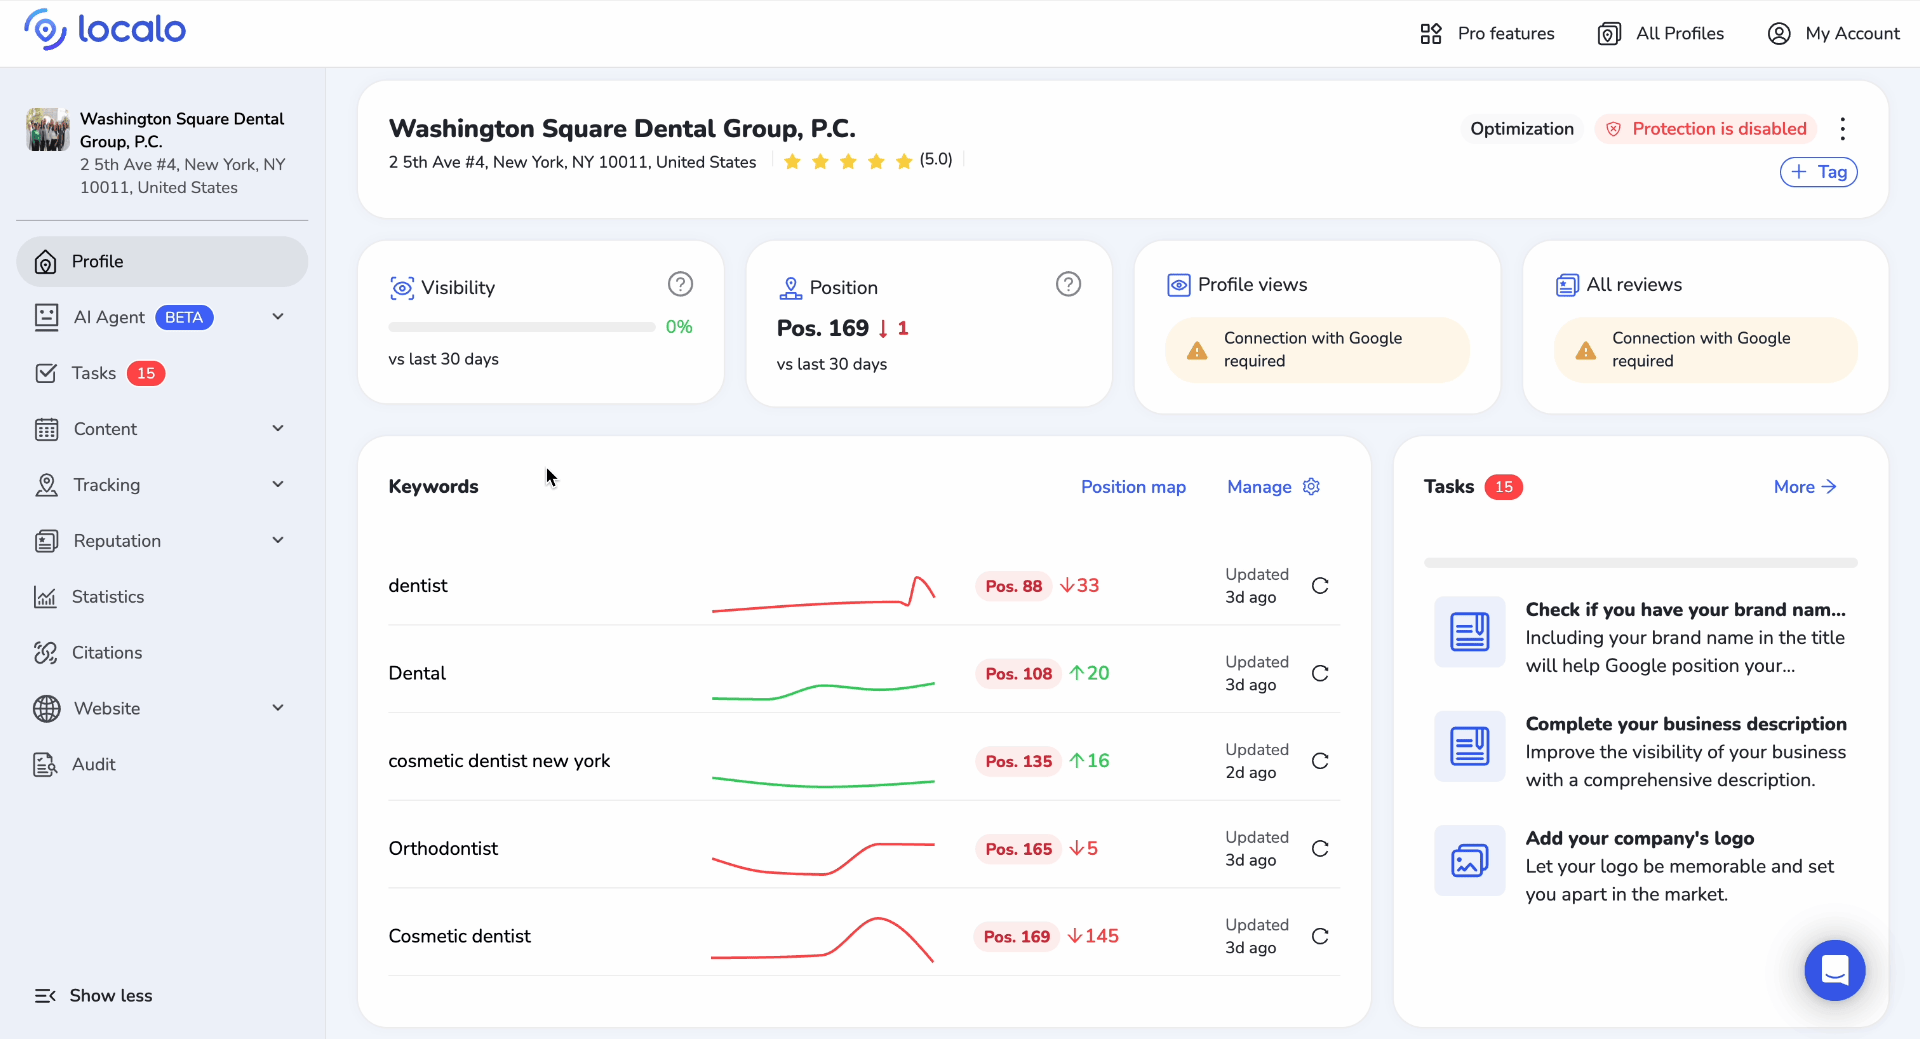
Task: Open the Position map link
Action: click(1133, 487)
